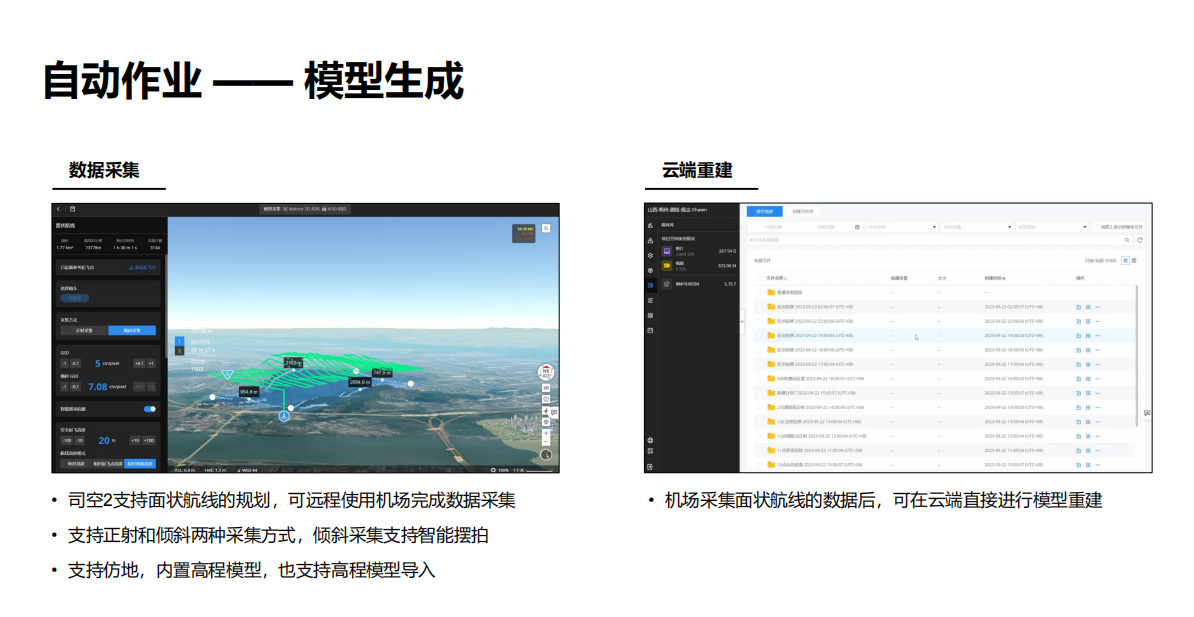Click the back arrow in the route editor

pyautogui.click(x=58, y=209)
